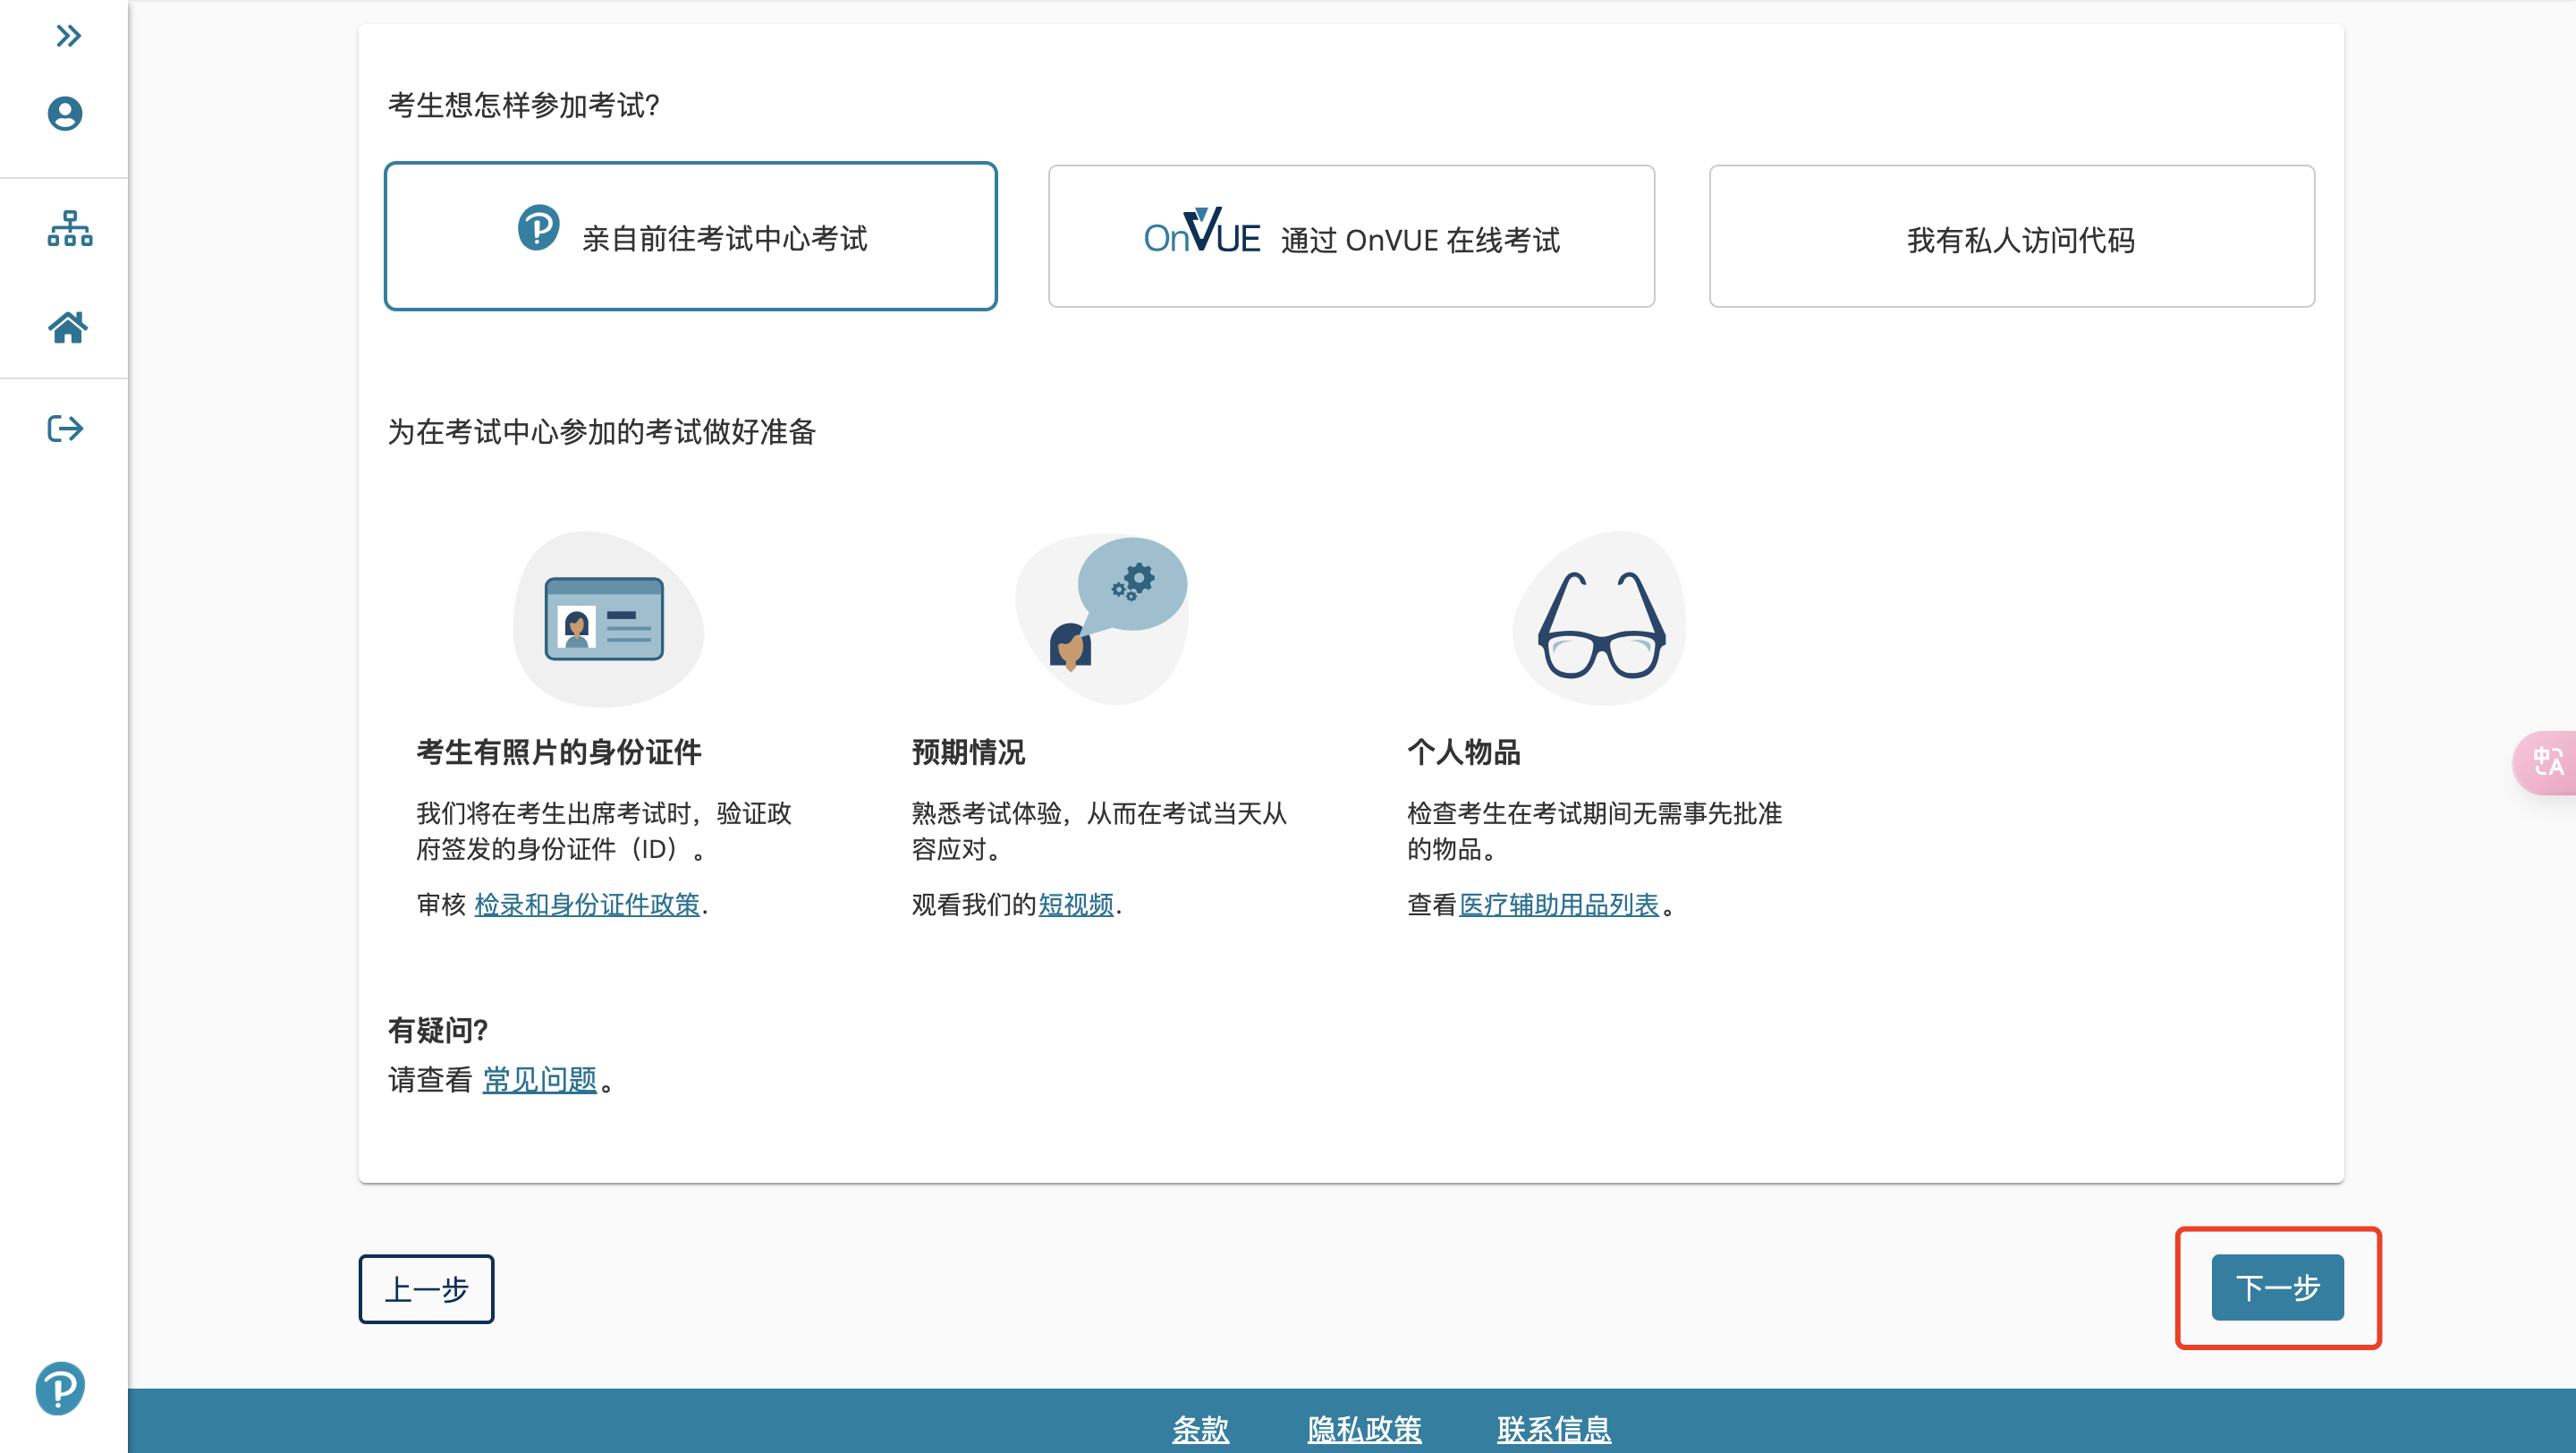The image size is (2576, 1453).
Task: Click the Pearson logo at sidebar bottom
Action: (60, 1388)
